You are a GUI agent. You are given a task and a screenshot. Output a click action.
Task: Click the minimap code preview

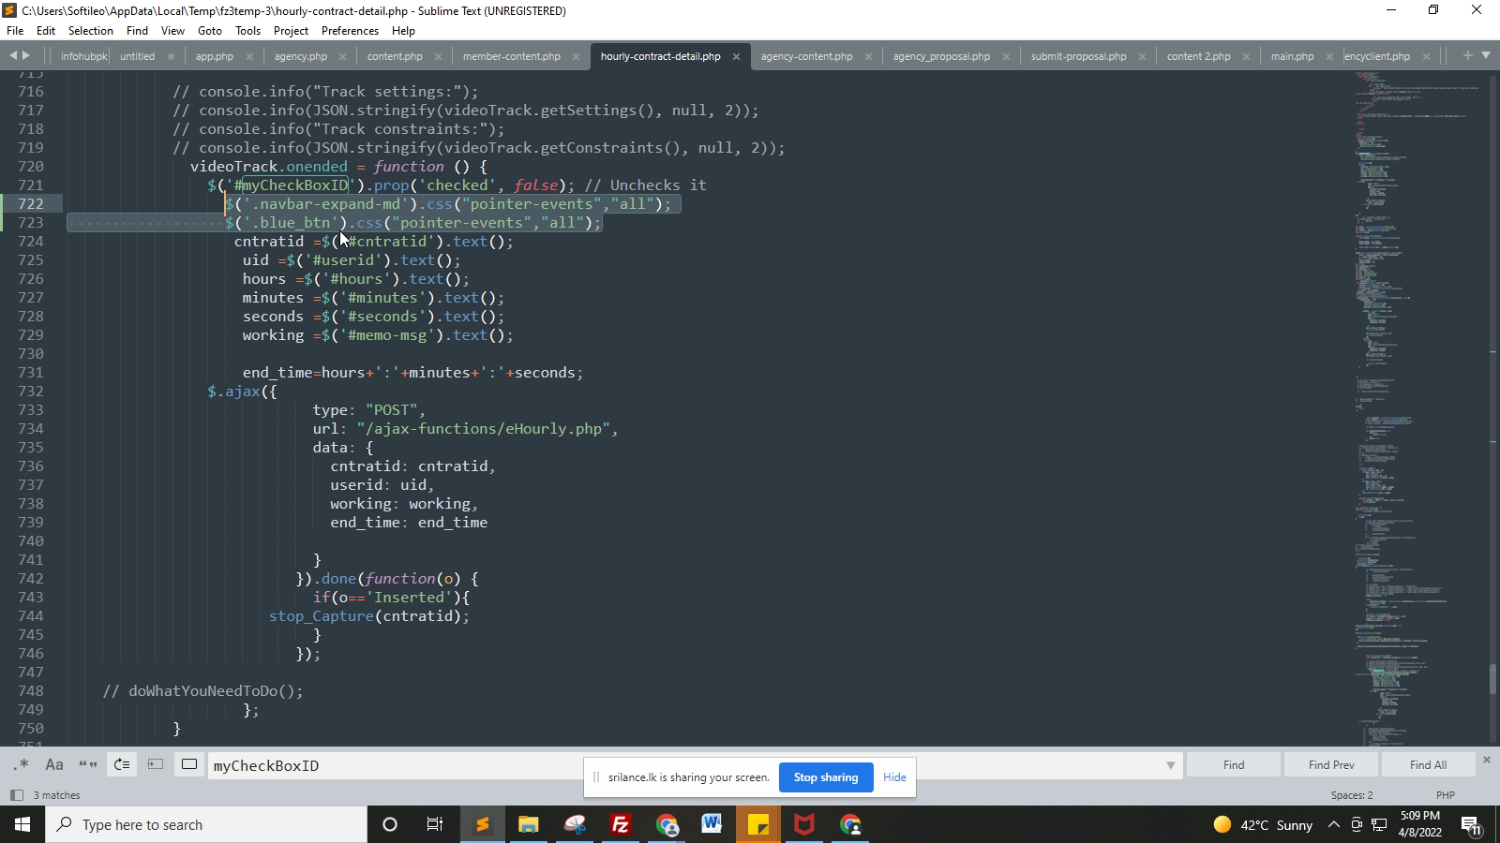click(x=1415, y=400)
